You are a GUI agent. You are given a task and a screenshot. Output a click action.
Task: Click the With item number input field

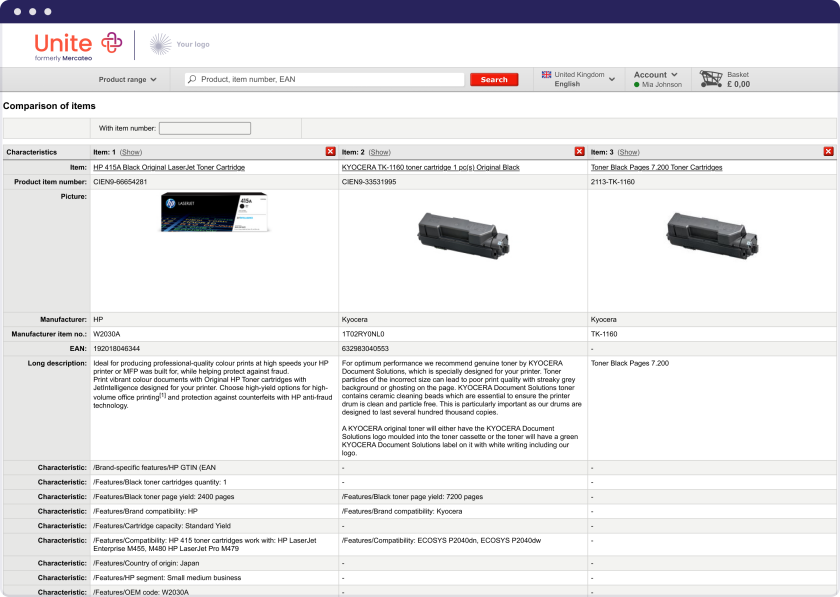click(205, 128)
